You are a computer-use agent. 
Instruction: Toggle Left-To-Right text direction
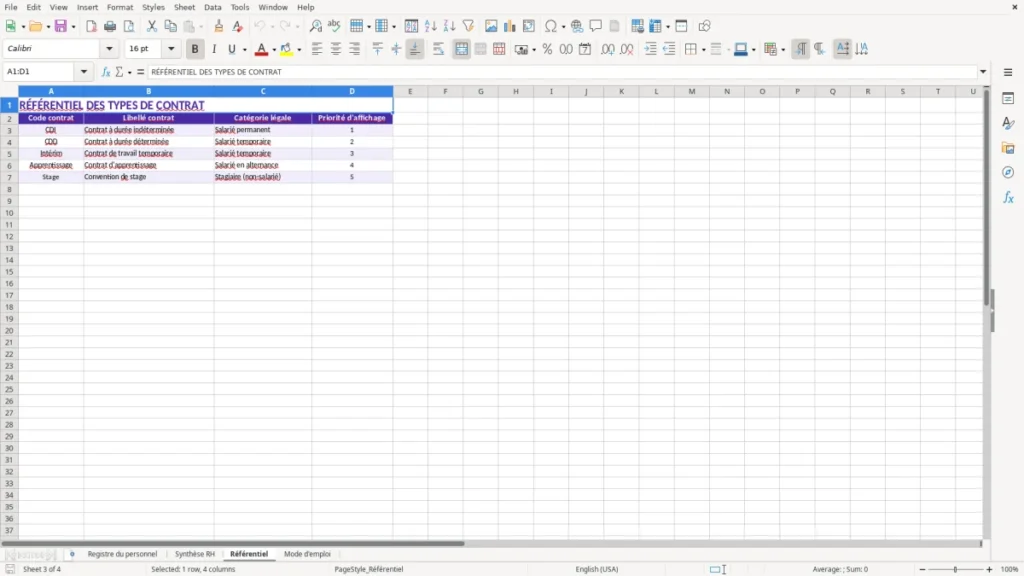[x=801, y=49]
